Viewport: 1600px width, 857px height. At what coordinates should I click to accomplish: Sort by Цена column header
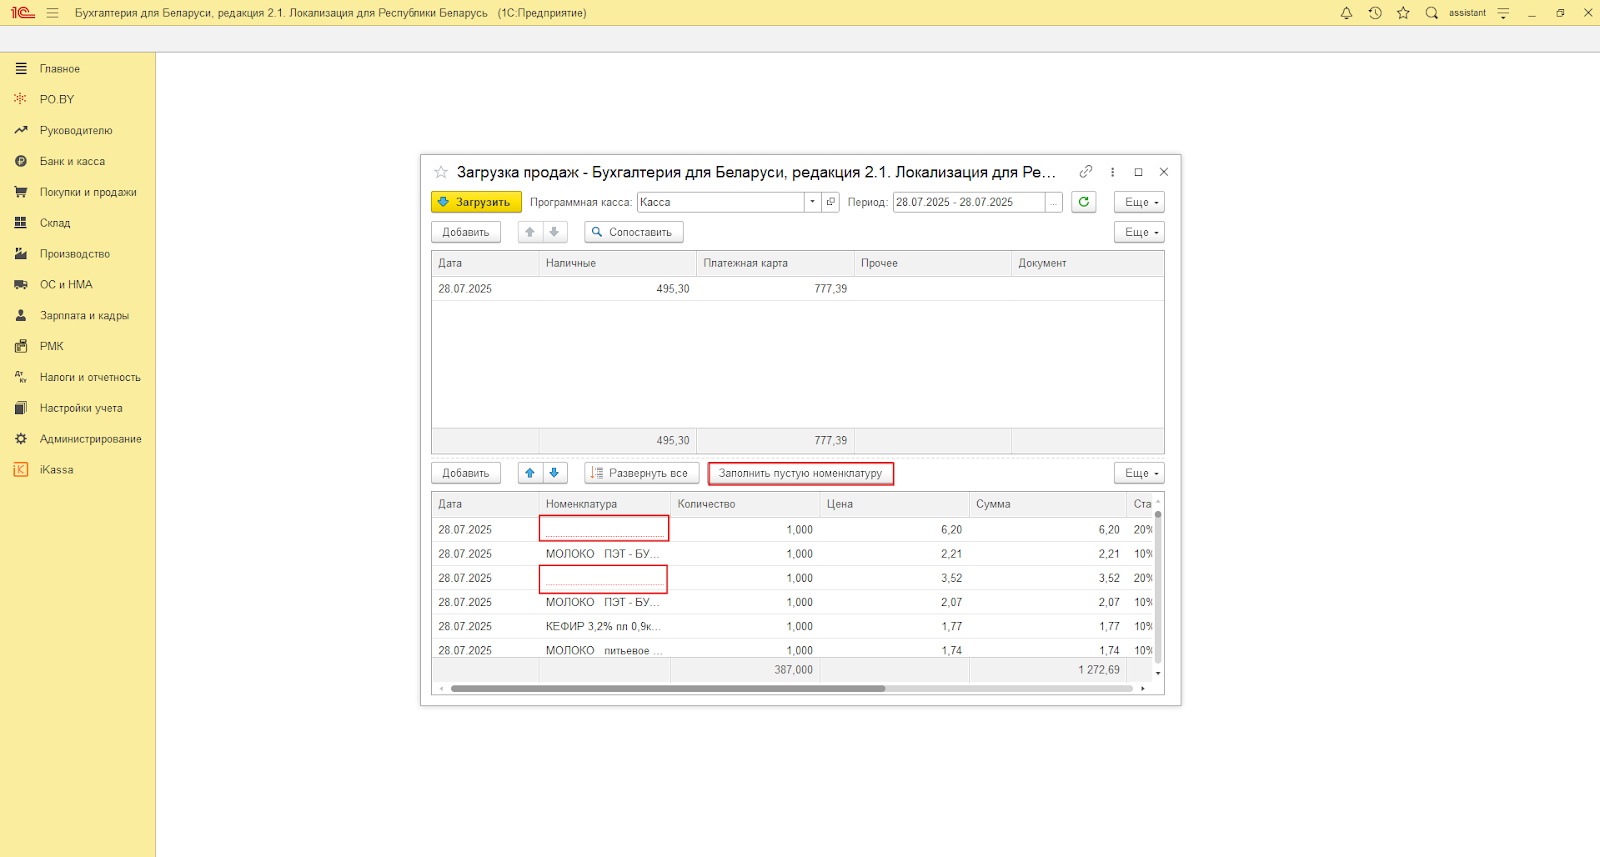click(x=894, y=504)
